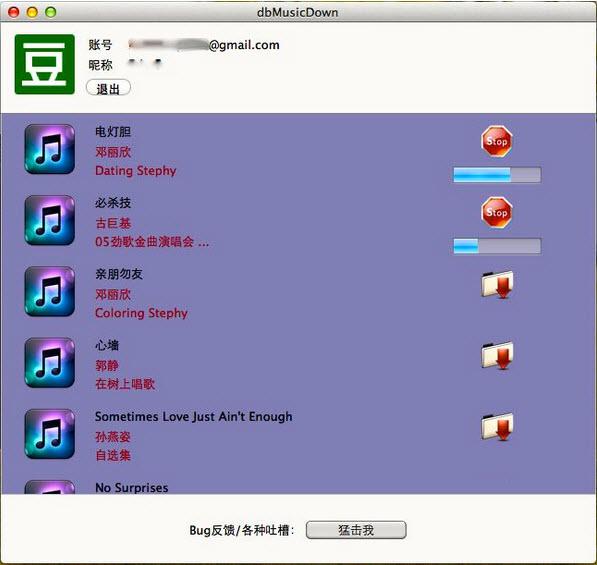
Task: Click the green Douban 豆 logo
Action: pos(45,64)
